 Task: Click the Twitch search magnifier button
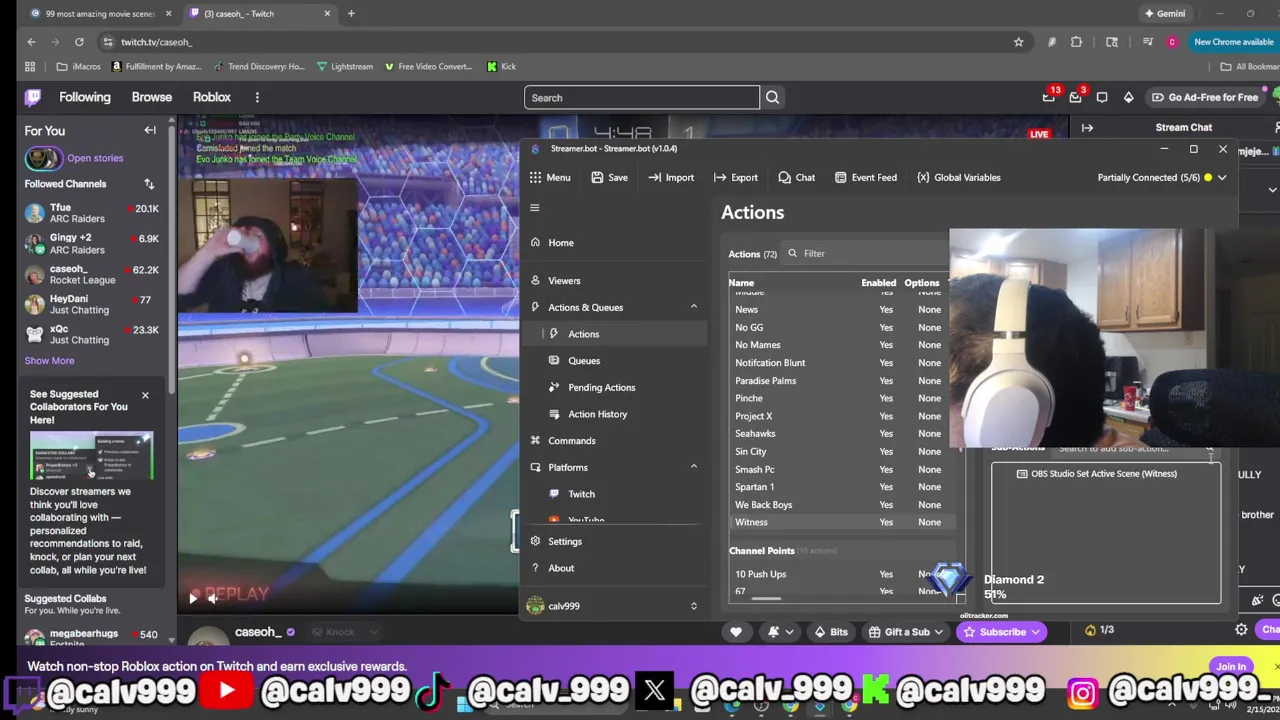click(772, 98)
